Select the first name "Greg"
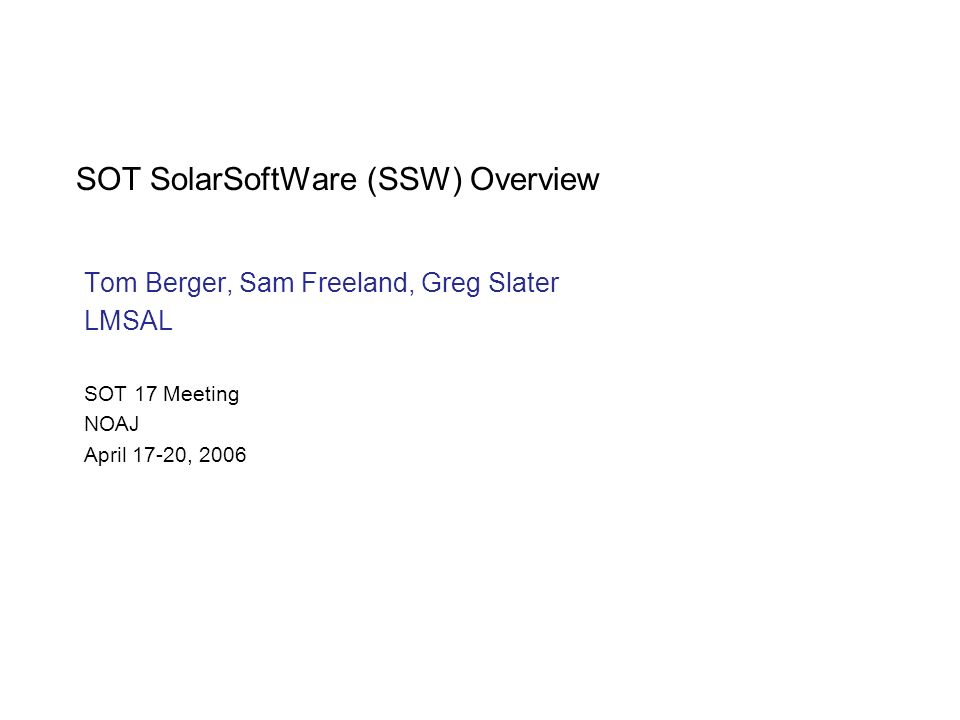 point(450,284)
